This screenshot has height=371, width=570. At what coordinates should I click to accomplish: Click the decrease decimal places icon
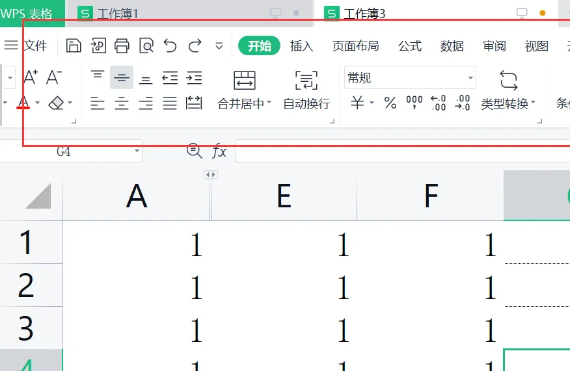(462, 103)
